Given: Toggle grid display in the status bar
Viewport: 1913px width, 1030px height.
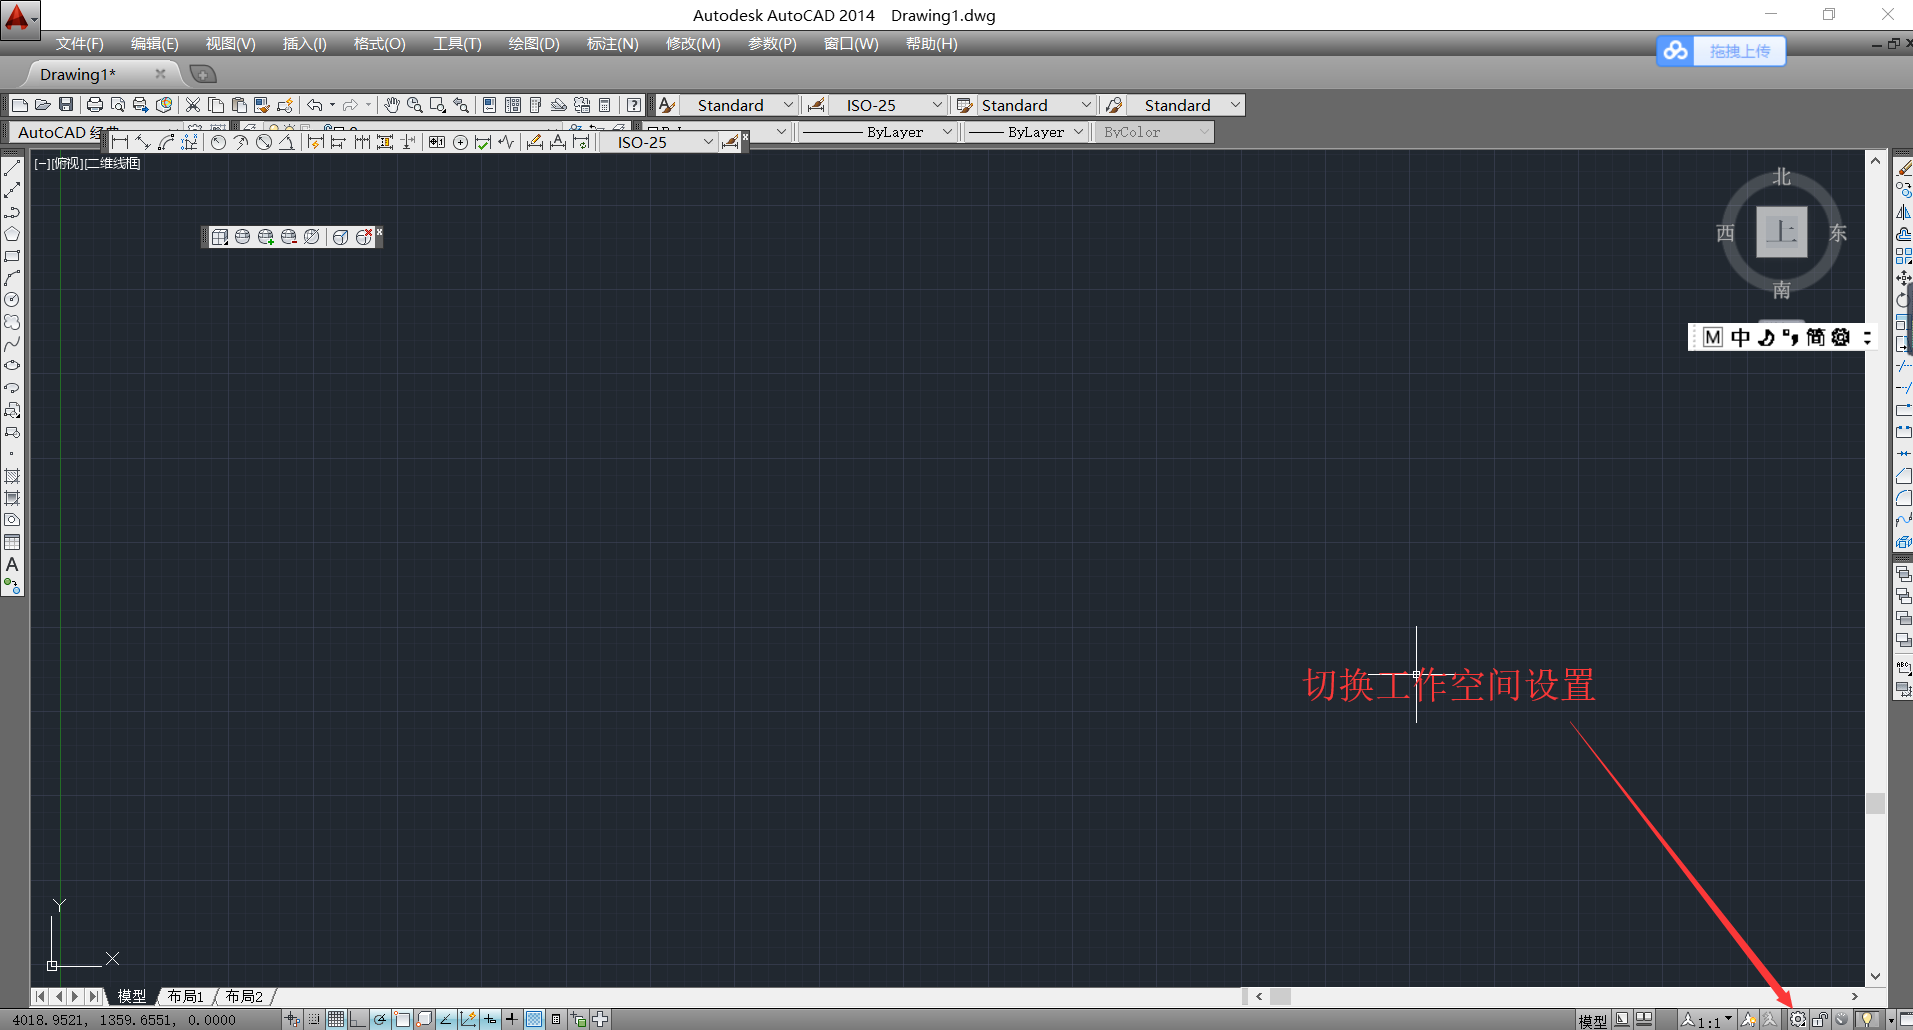Looking at the screenshot, I should point(336,1019).
